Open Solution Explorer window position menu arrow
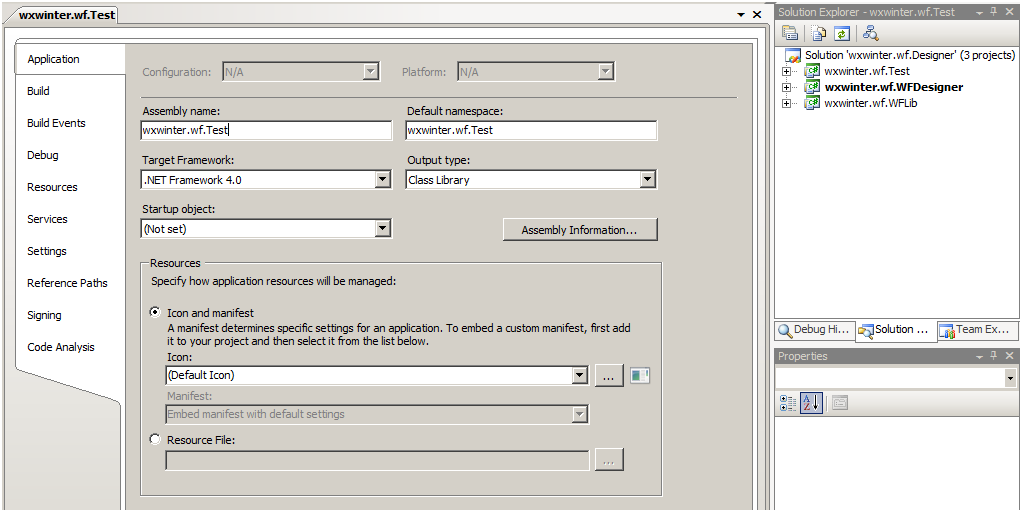The image size is (1024, 512). pyautogui.click(x=980, y=12)
